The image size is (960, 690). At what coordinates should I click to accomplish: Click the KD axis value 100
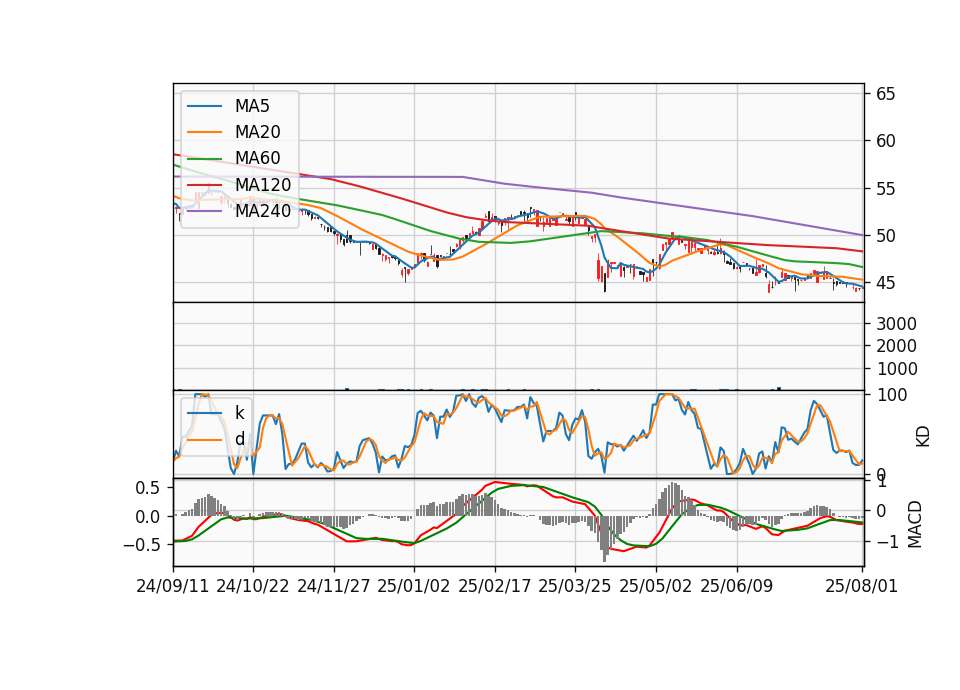(892, 395)
